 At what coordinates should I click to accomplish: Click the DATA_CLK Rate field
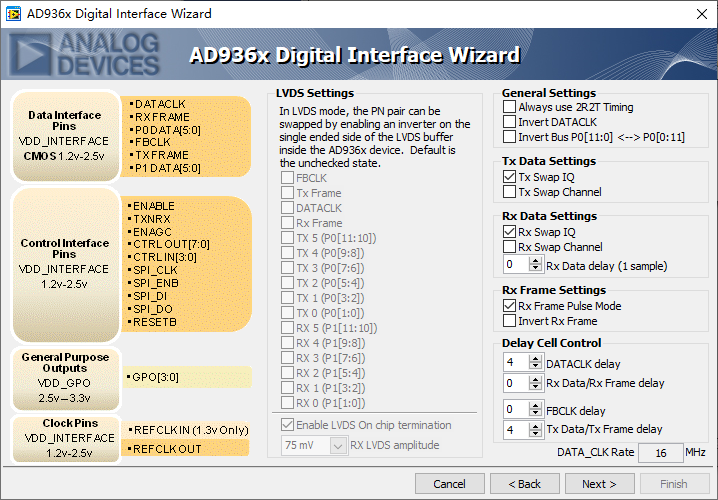coord(660,453)
